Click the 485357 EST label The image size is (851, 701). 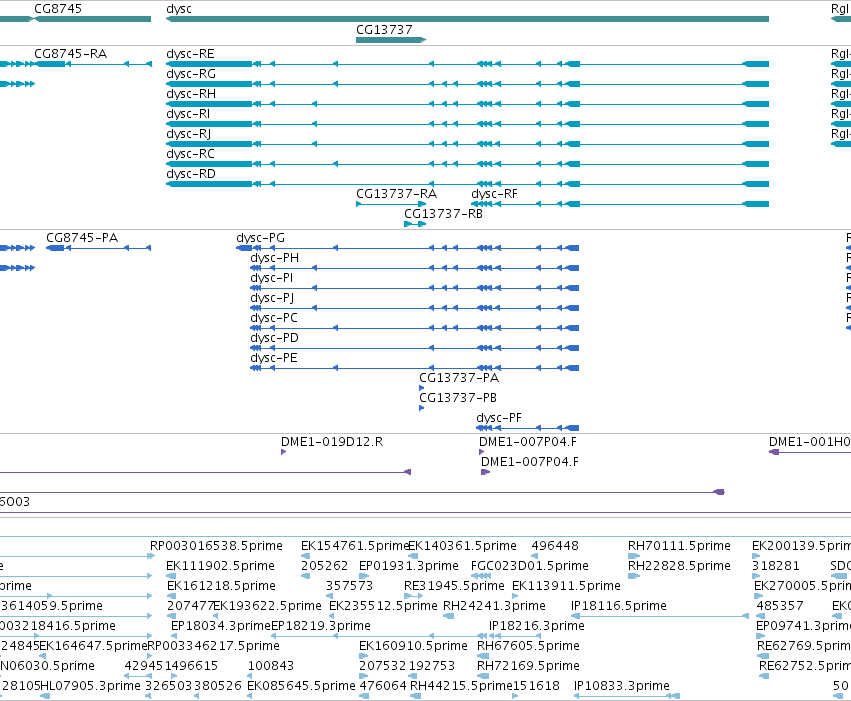click(780, 606)
